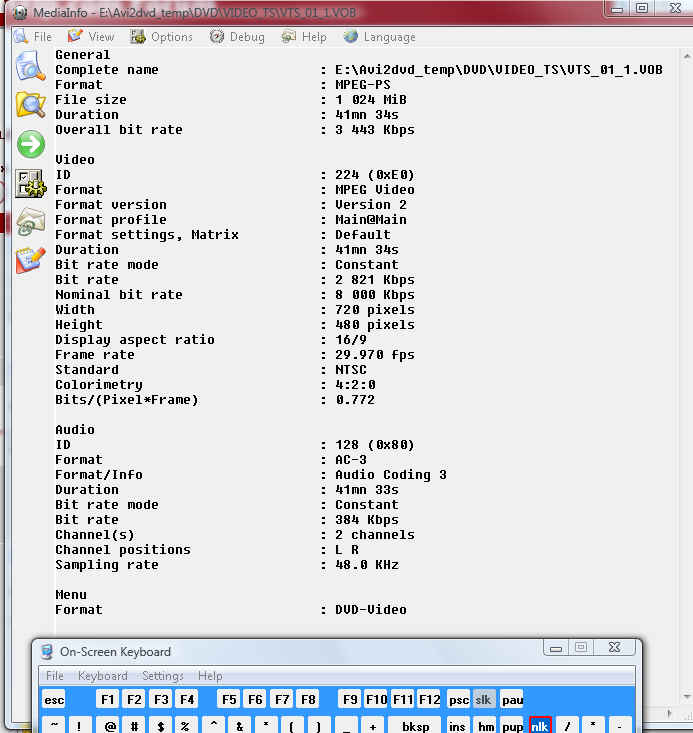693x733 pixels.
Task: Click the F6 key
Action: coord(255,699)
